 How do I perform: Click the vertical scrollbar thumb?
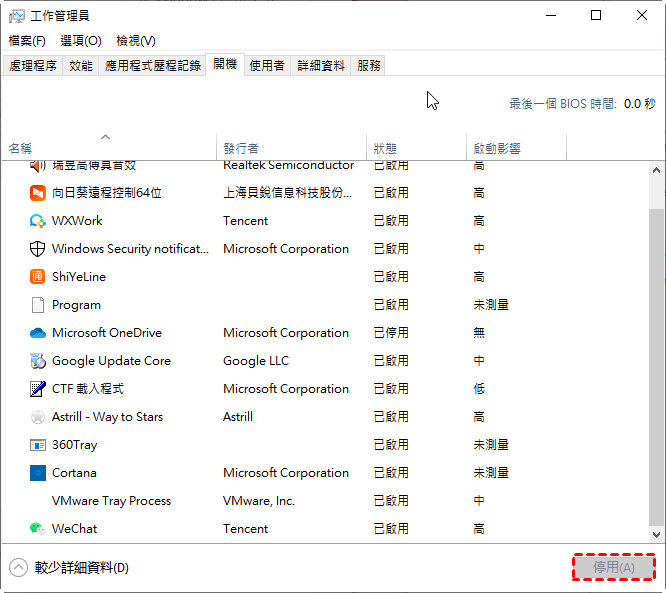click(x=656, y=367)
